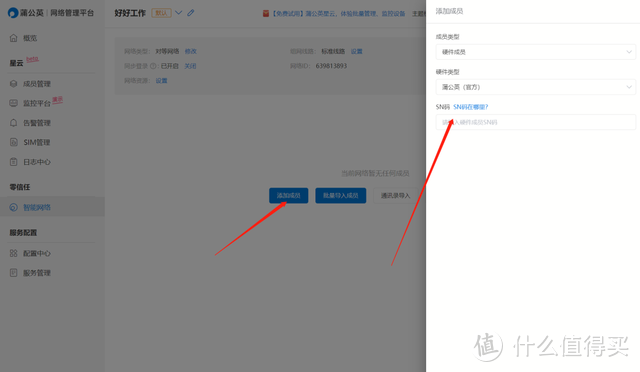Open the 成员类型 dropdown showing 硬件成员
The height and width of the screenshot is (372, 640).
click(536, 52)
